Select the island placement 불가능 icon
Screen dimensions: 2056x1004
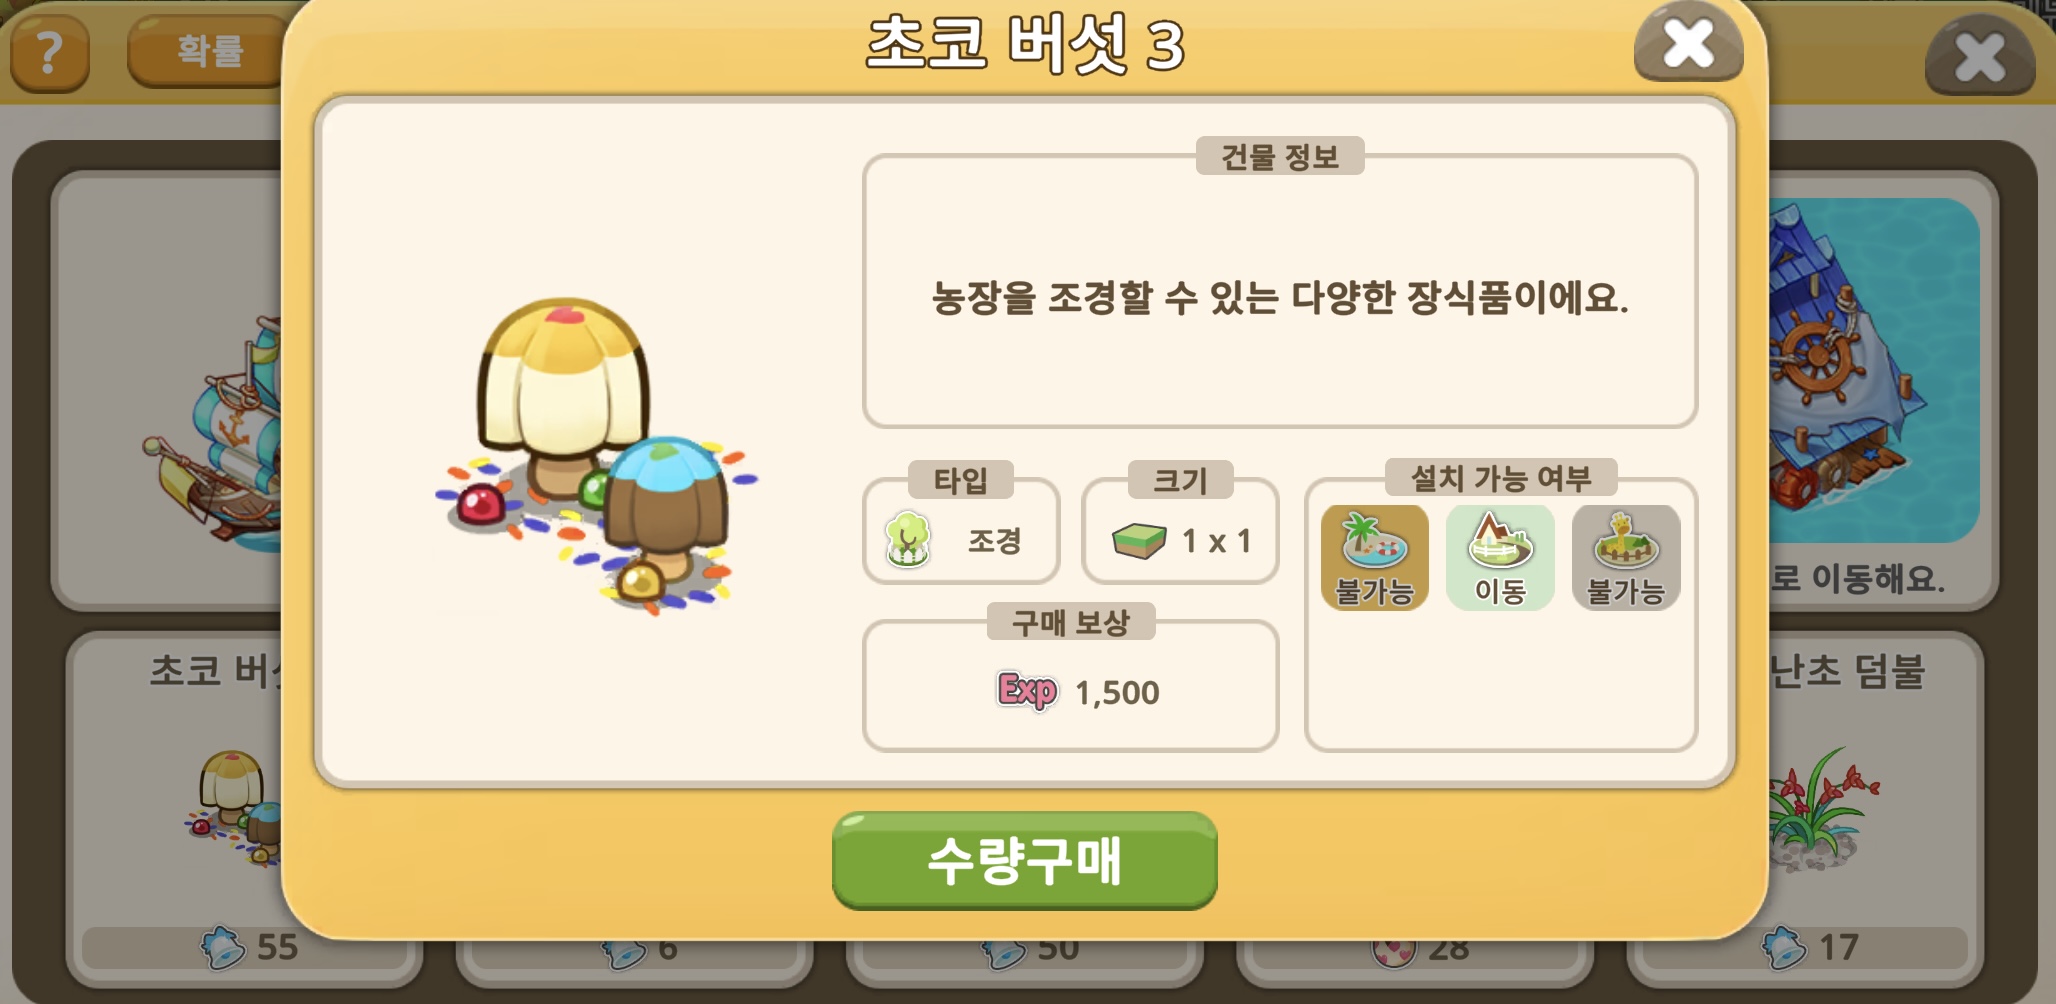(x=1374, y=557)
